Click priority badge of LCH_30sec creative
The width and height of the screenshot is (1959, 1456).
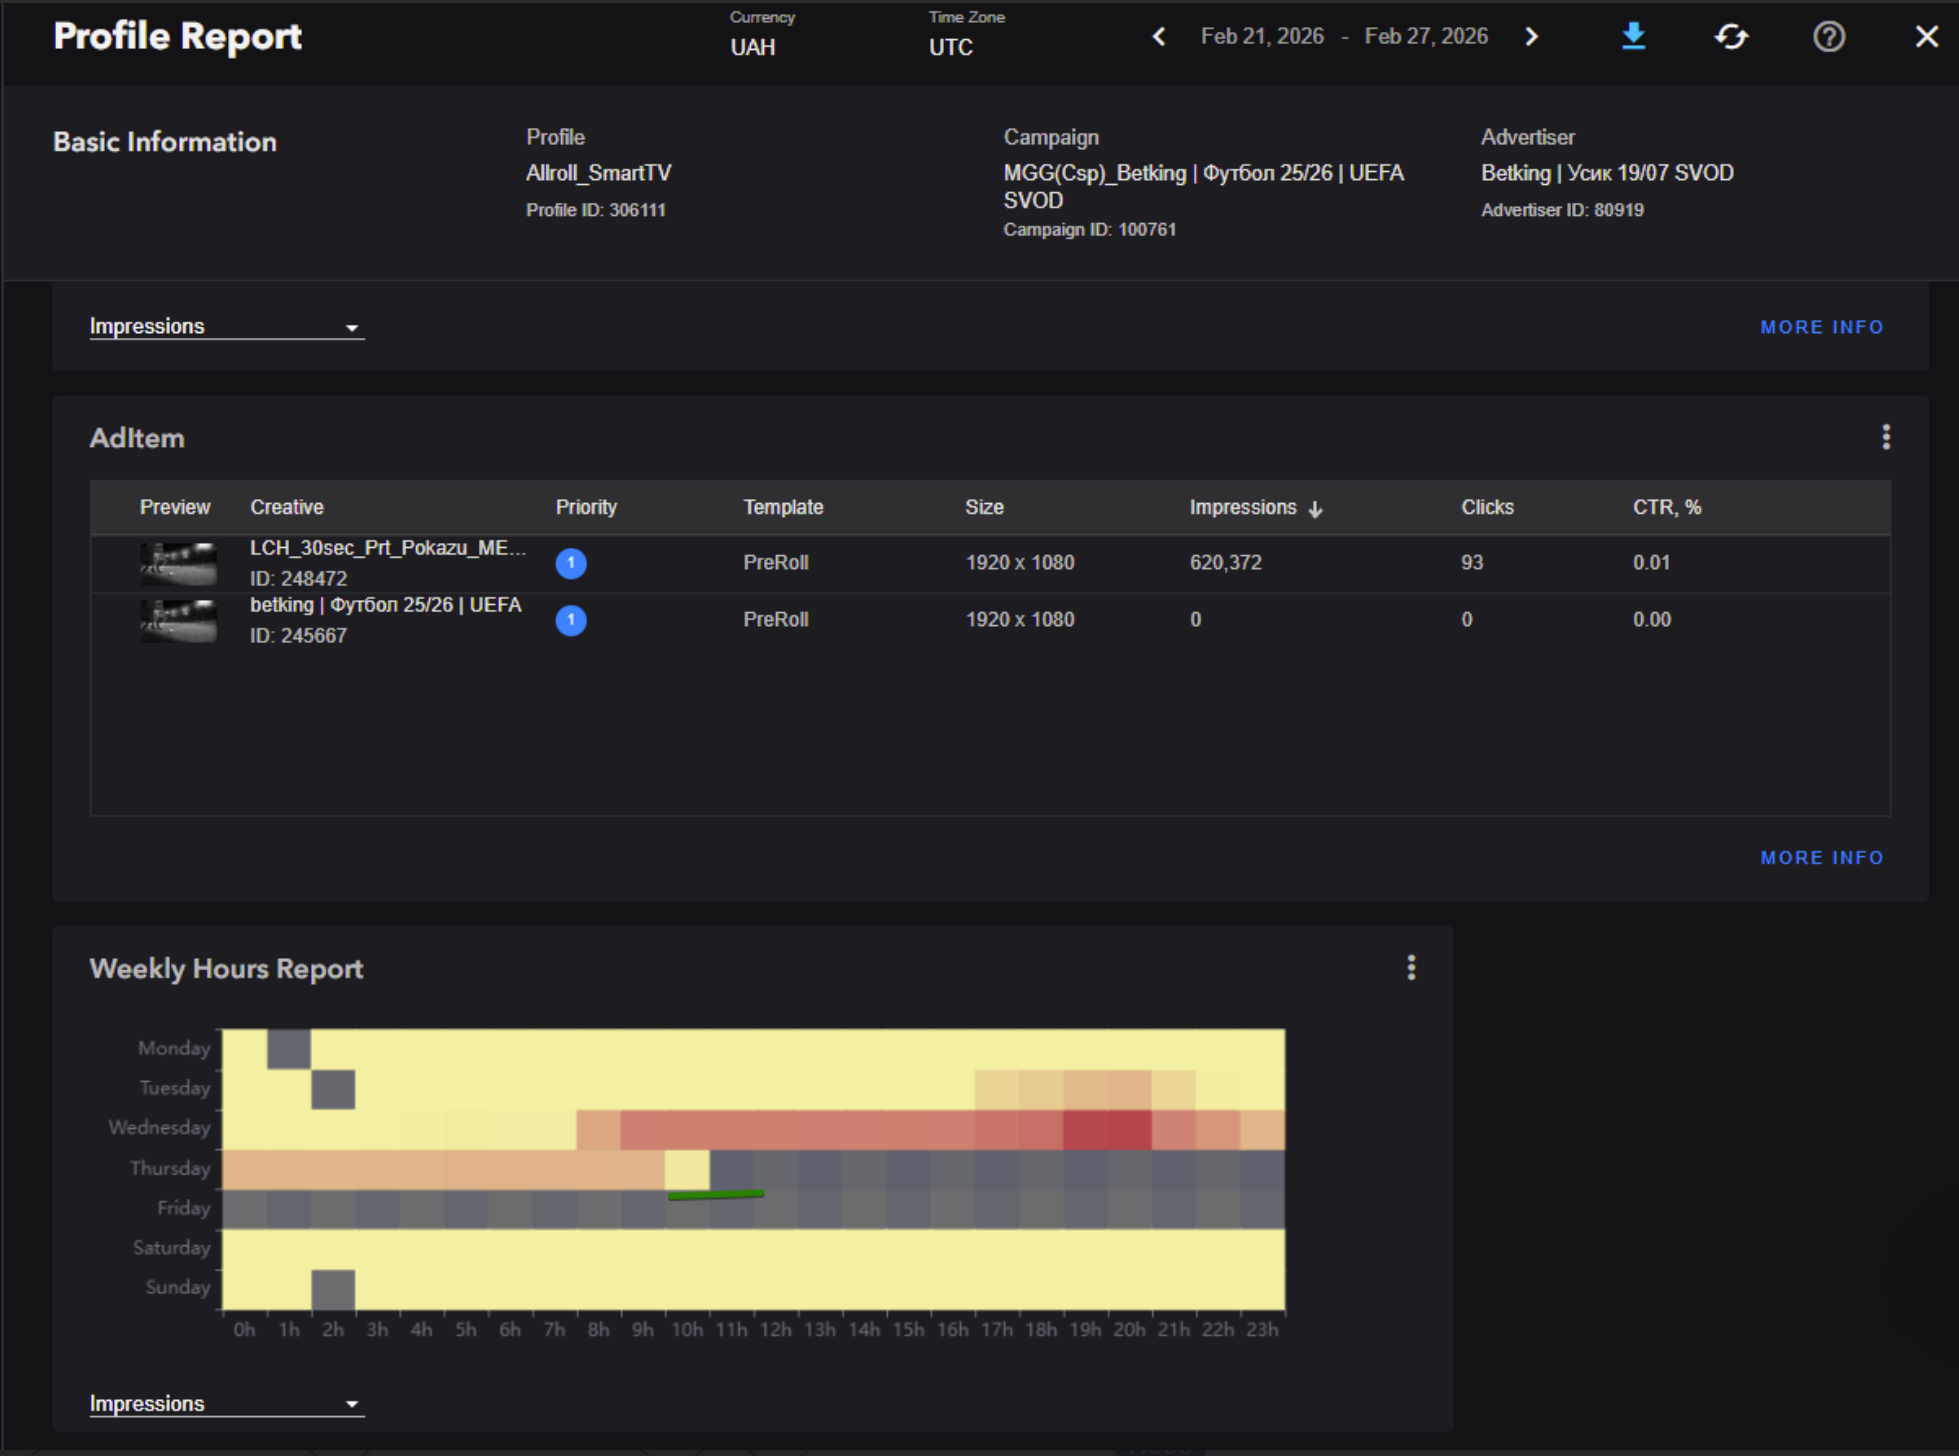[x=571, y=563]
